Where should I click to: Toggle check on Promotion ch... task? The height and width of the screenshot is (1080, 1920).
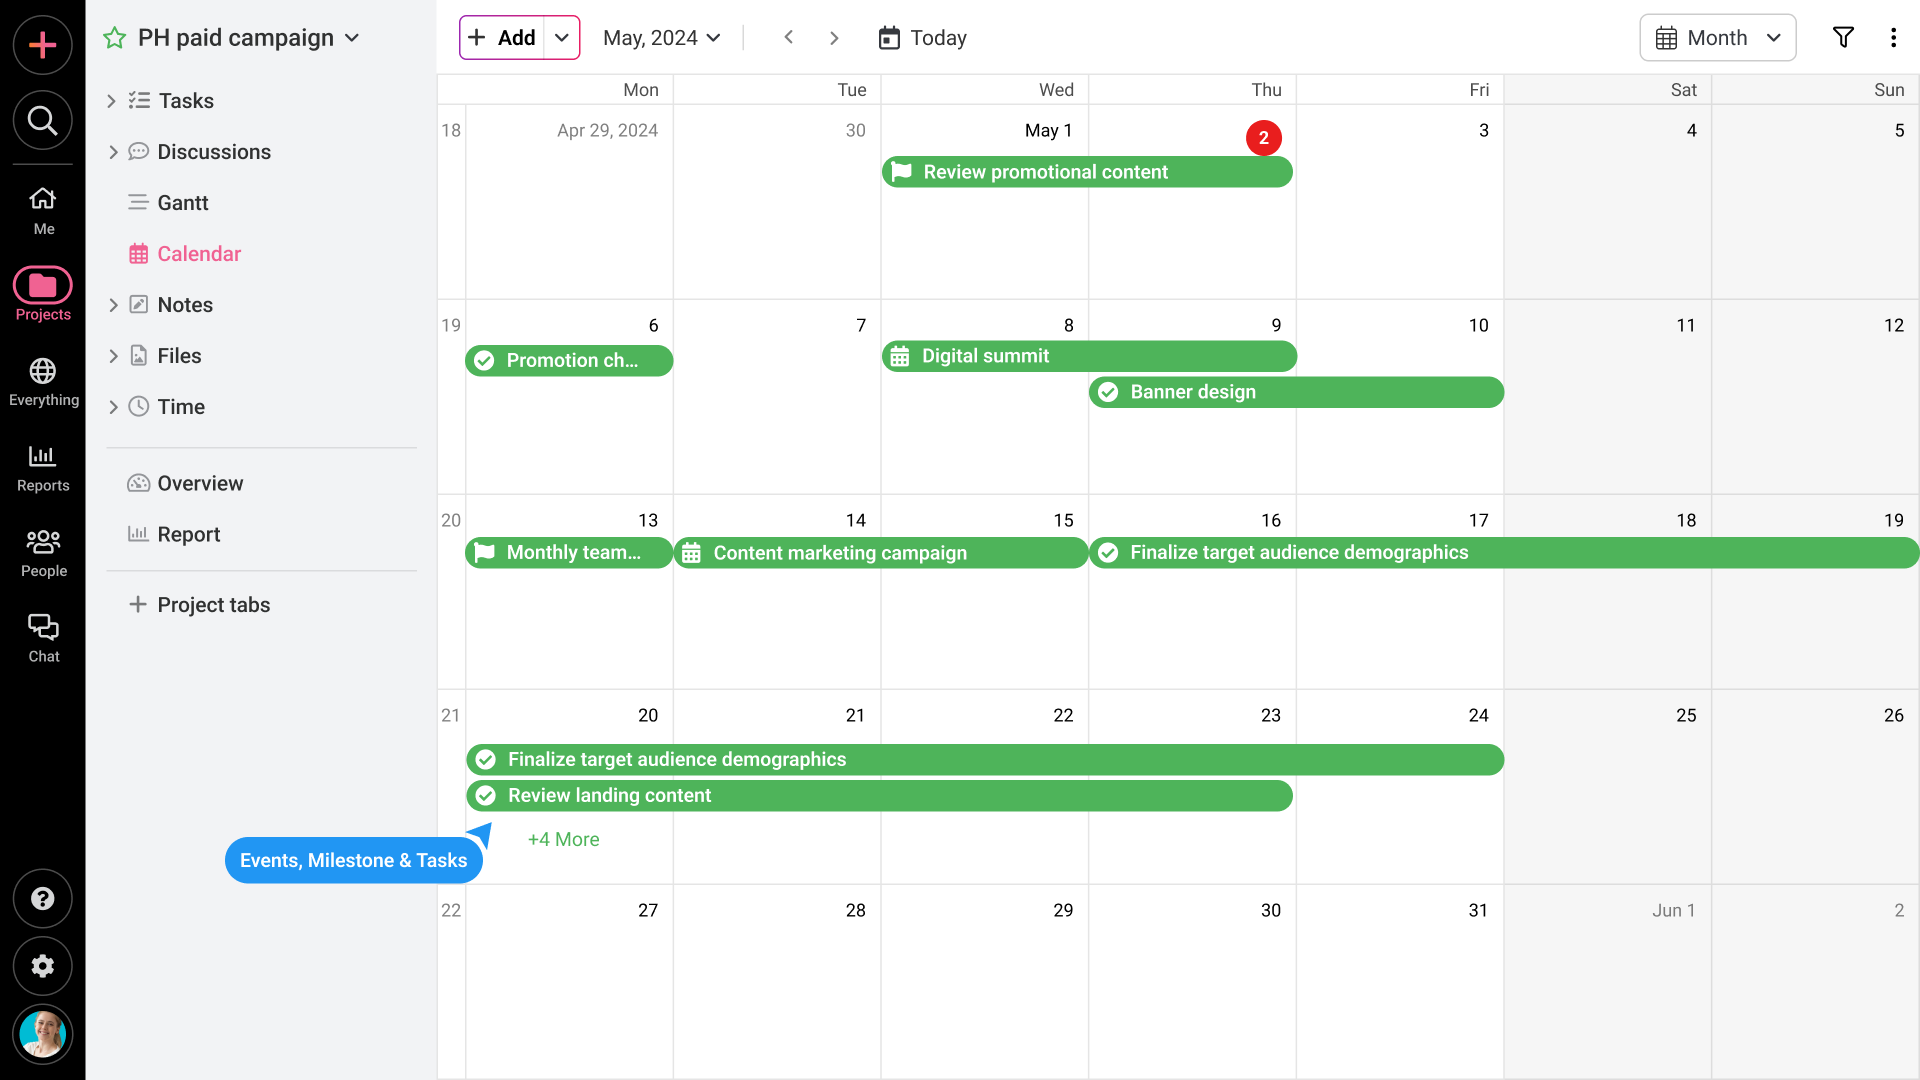coord(484,361)
